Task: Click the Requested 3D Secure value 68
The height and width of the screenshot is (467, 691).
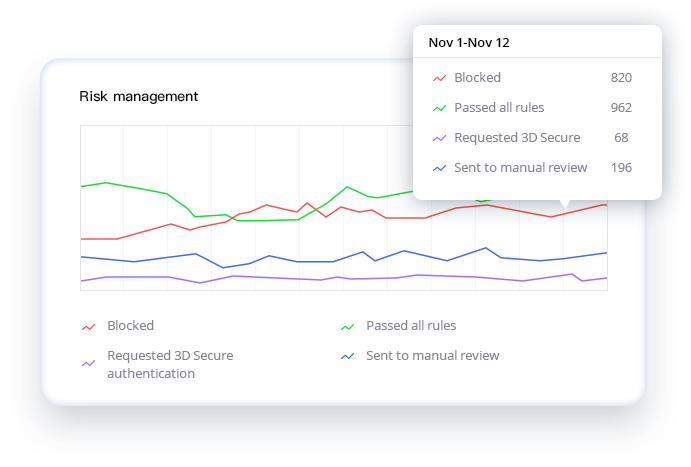Action: tap(621, 138)
